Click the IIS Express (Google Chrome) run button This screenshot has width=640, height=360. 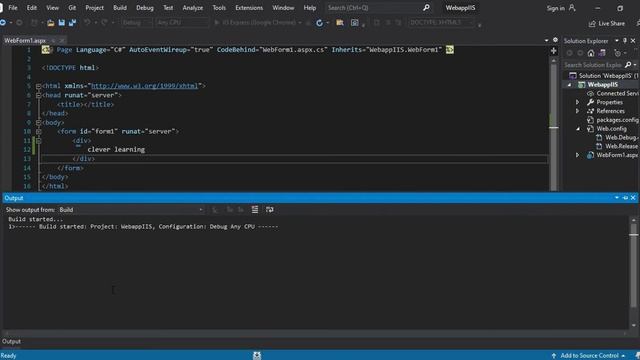click(x=258, y=22)
